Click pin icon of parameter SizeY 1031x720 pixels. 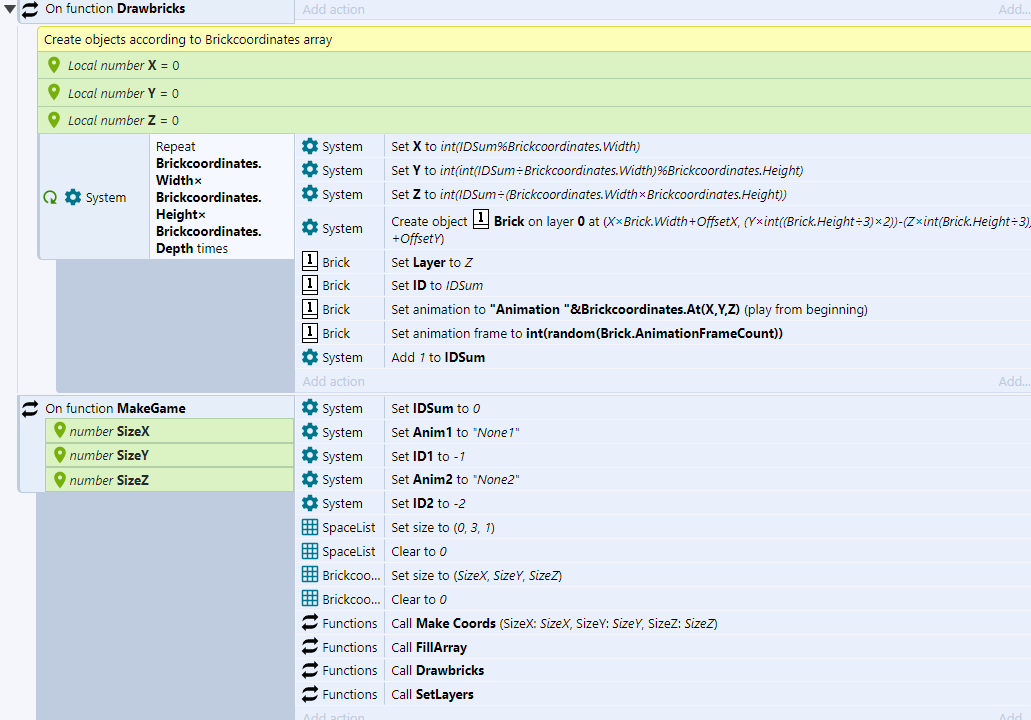60,455
